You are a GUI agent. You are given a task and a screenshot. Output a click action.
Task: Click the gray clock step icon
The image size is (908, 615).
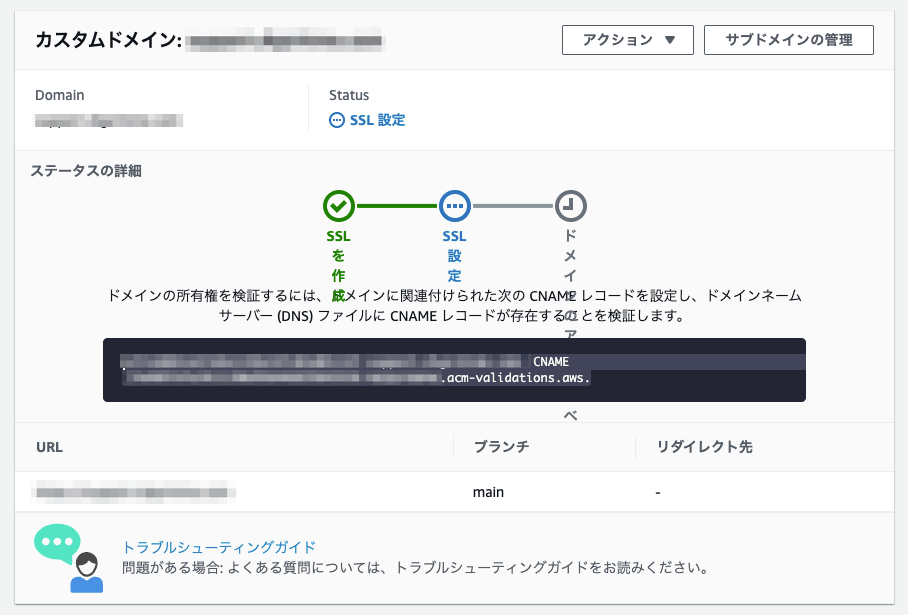pyautogui.click(x=570, y=206)
